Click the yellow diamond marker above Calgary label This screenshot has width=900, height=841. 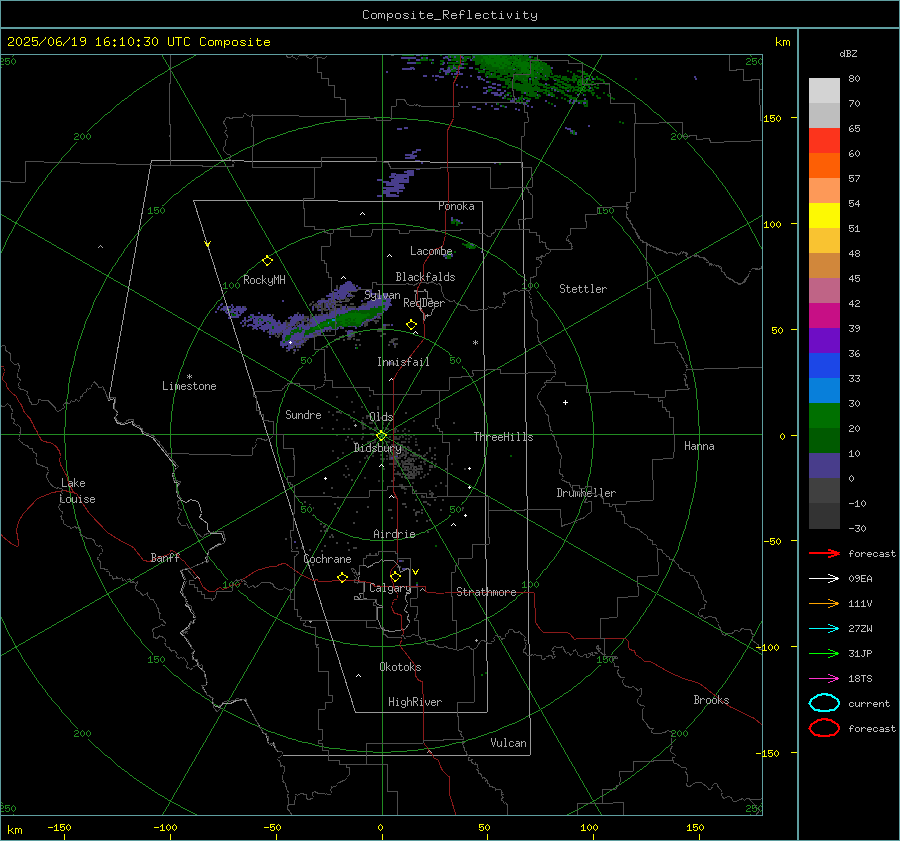[395, 576]
